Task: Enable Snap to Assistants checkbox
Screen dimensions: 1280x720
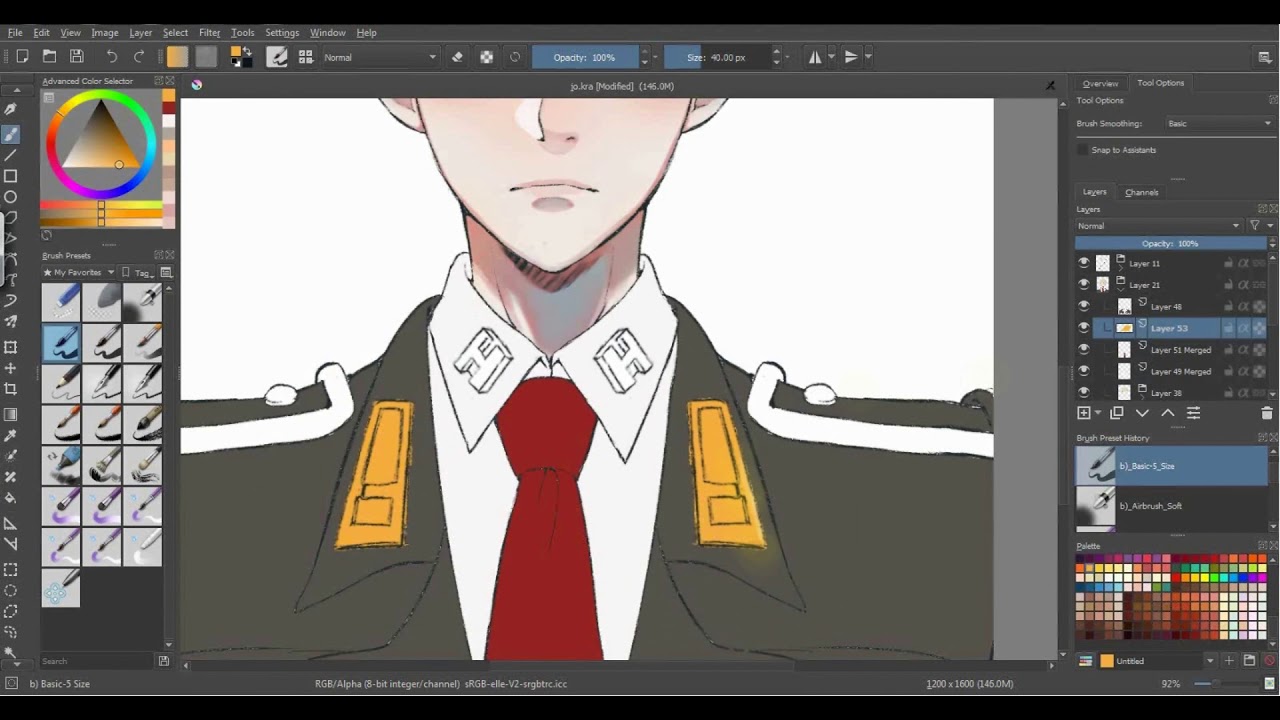Action: tap(1083, 150)
